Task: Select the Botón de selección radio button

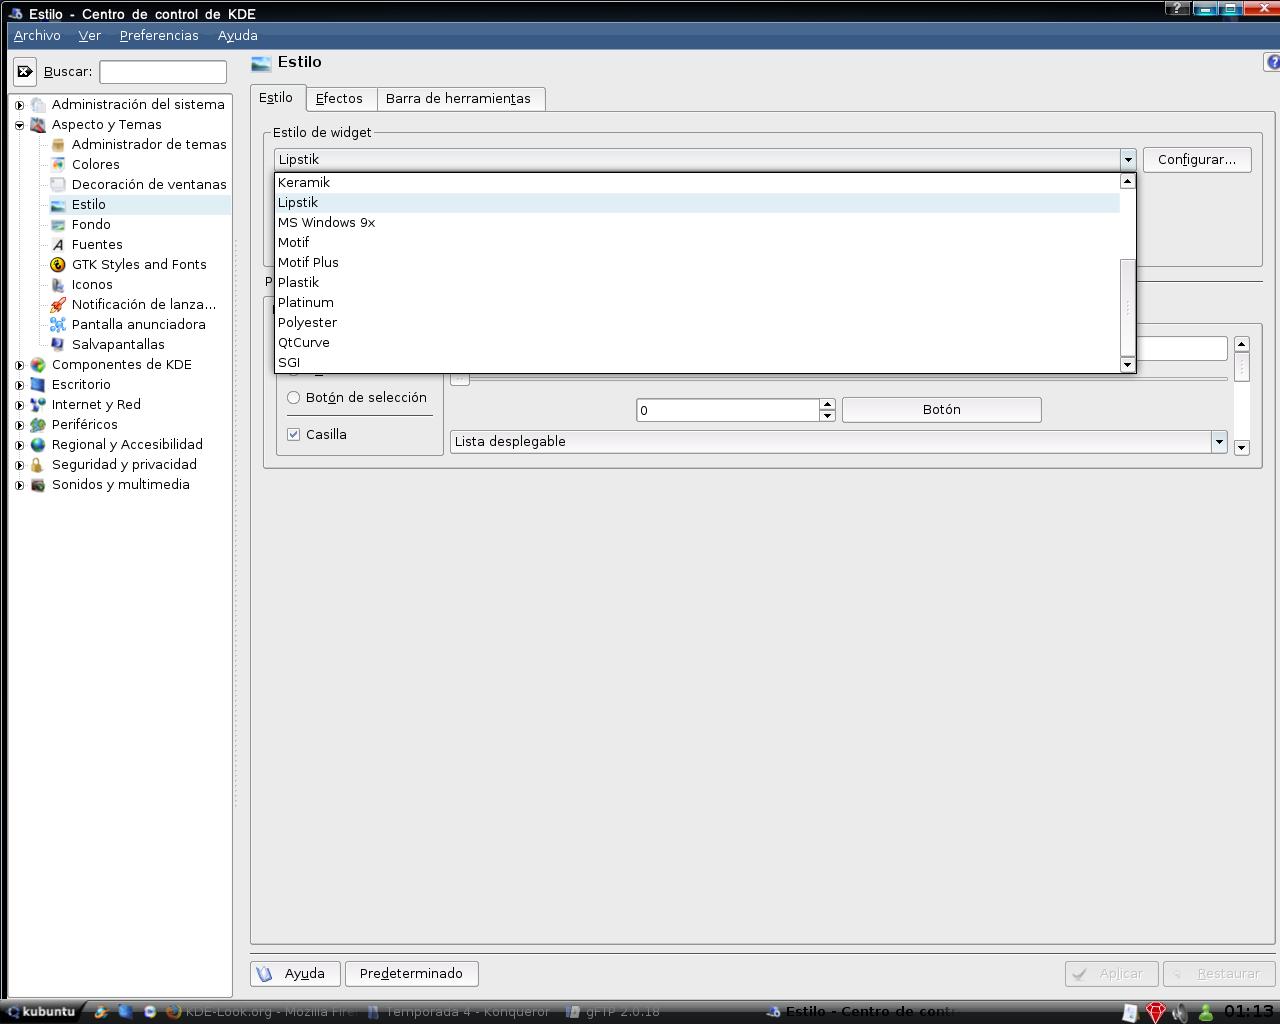Action: (294, 398)
